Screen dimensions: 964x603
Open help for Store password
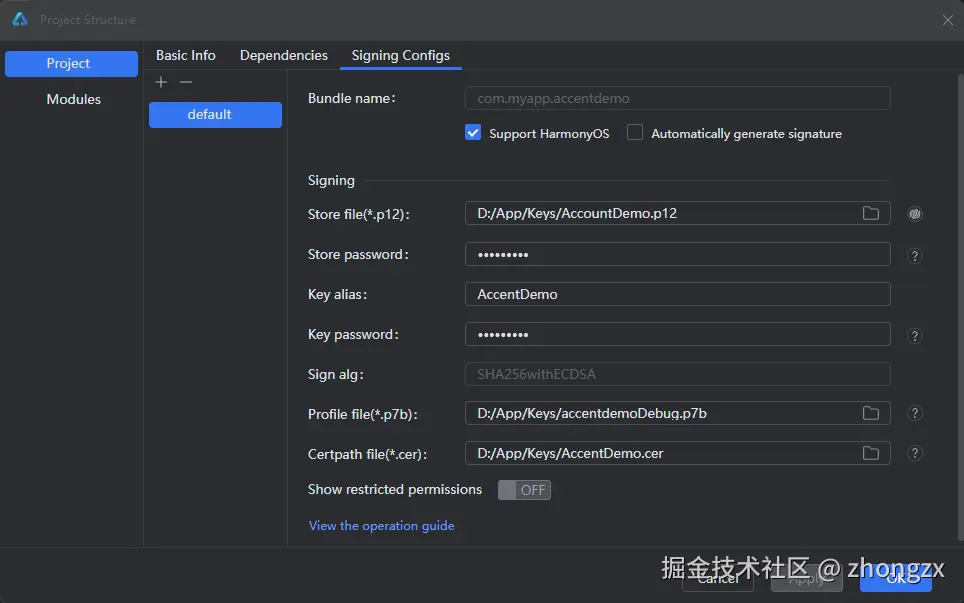point(915,256)
